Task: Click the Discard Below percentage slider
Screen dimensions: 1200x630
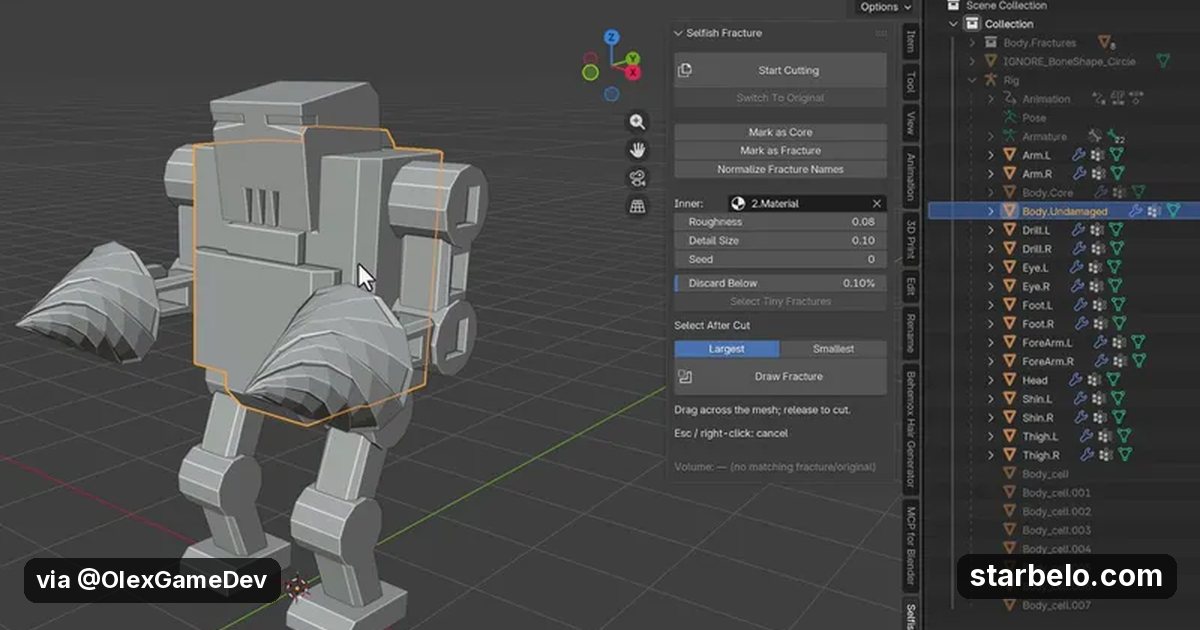Action: tap(780, 283)
